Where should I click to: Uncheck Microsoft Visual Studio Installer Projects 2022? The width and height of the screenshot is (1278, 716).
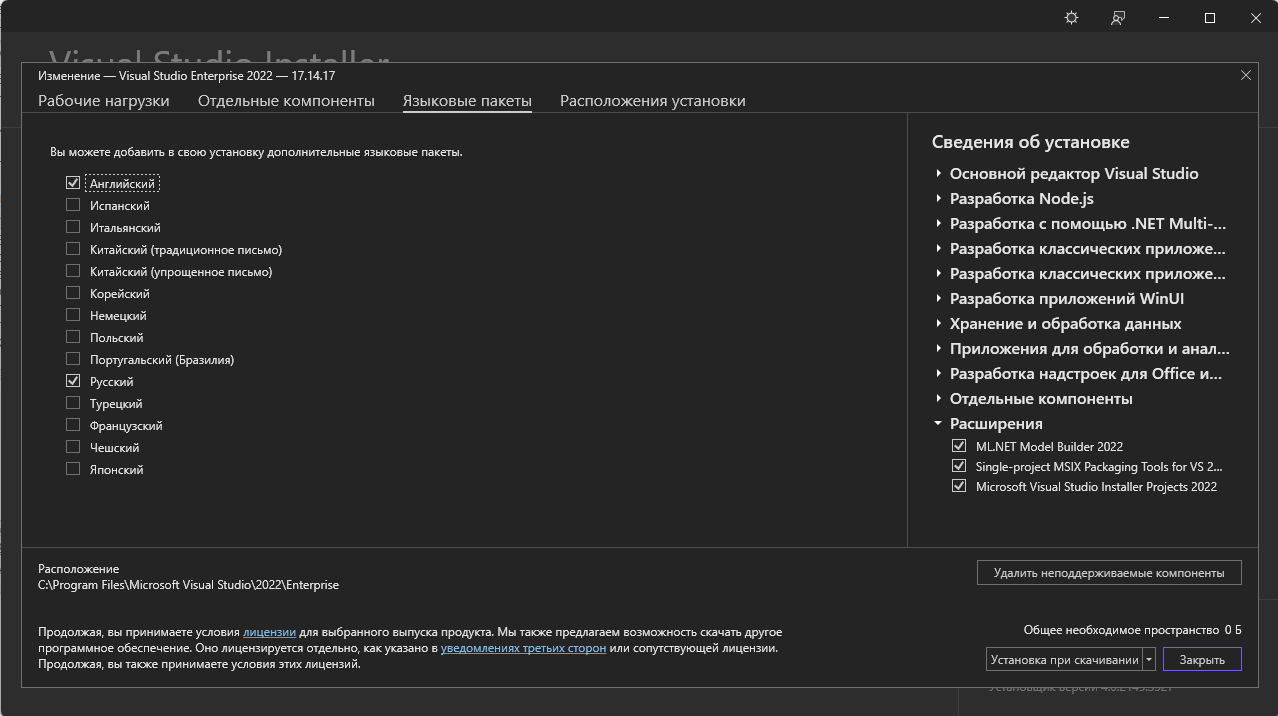pyautogui.click(x=959, y=486)
